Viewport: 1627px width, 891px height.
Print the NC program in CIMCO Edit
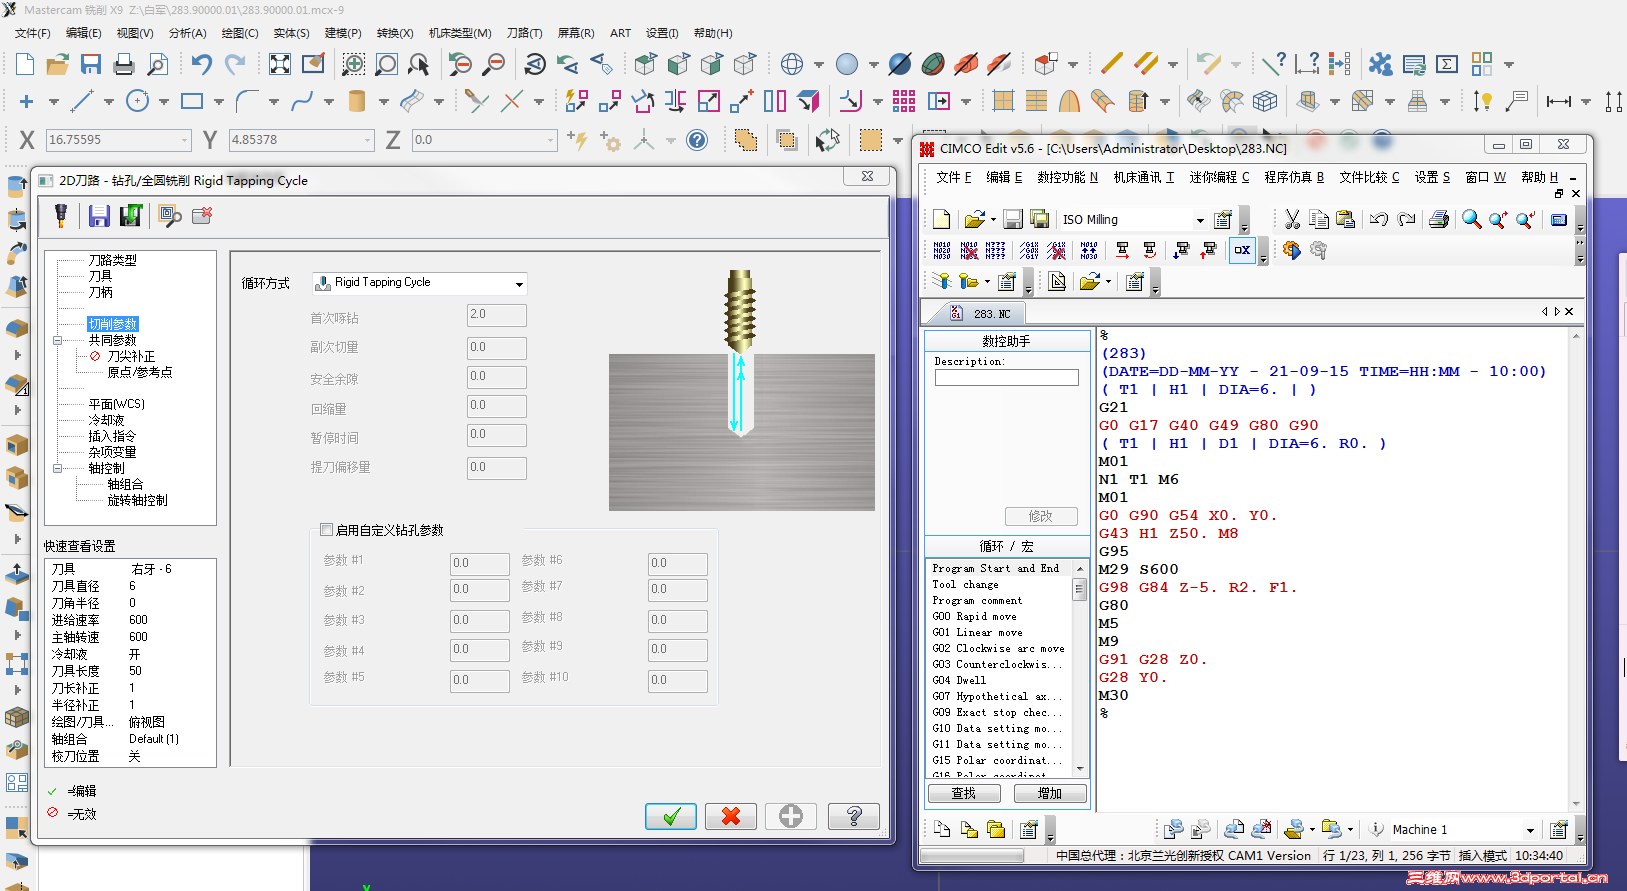pyautogui.click(x=1439, y=220)
